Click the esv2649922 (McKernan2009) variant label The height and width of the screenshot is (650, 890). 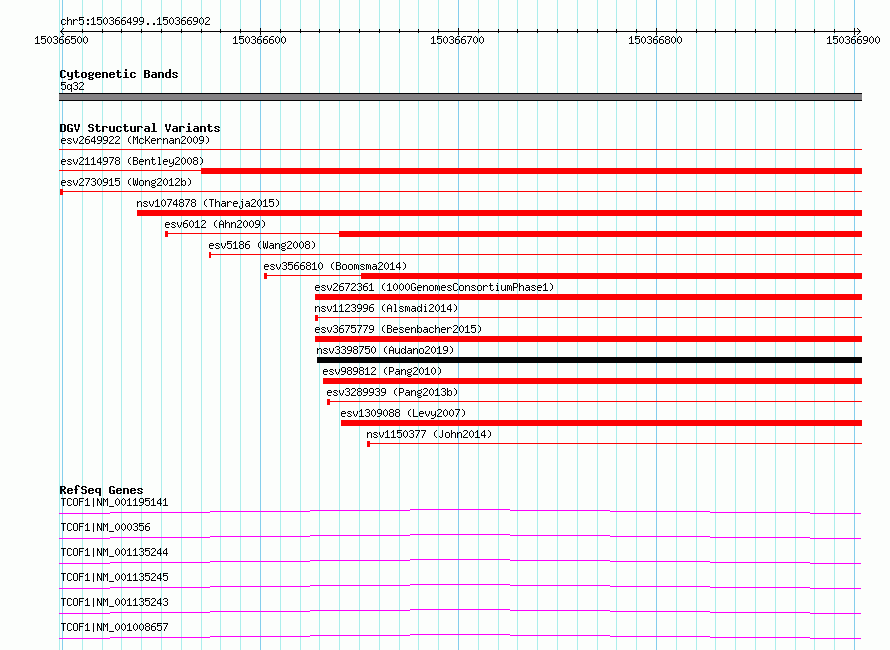(135, 140)
